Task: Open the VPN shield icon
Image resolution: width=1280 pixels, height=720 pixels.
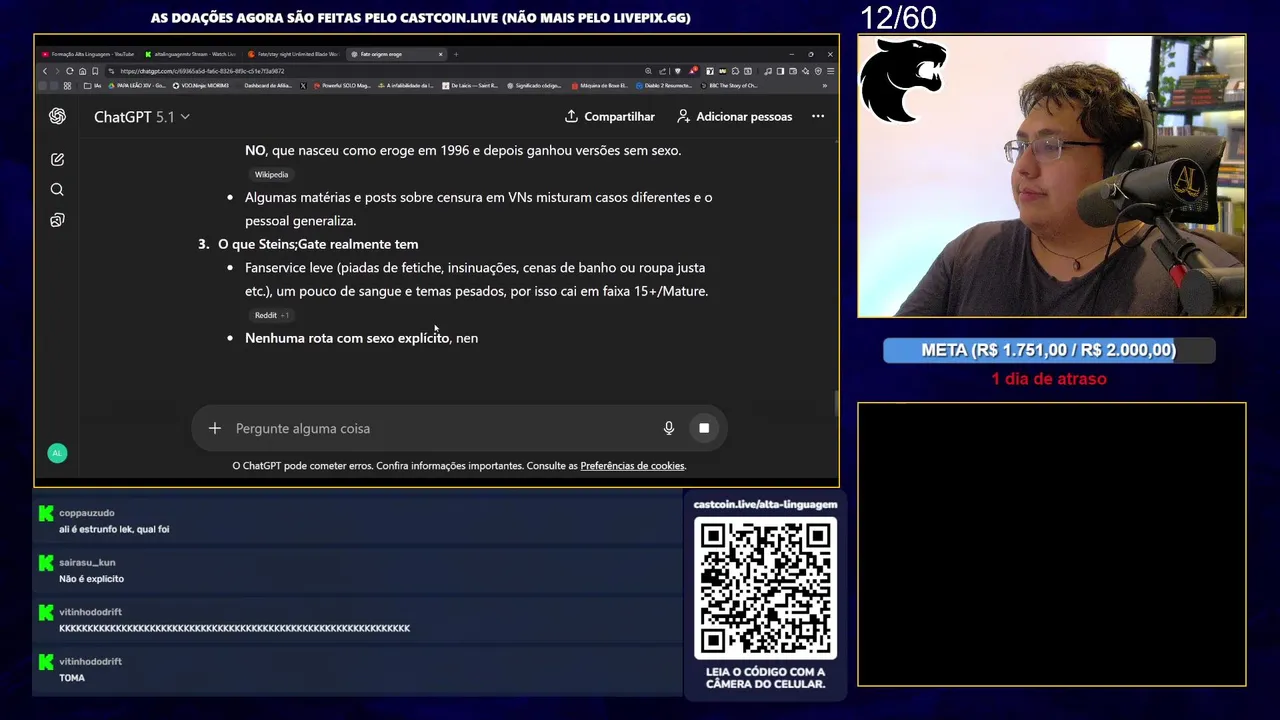Action: 818,71
